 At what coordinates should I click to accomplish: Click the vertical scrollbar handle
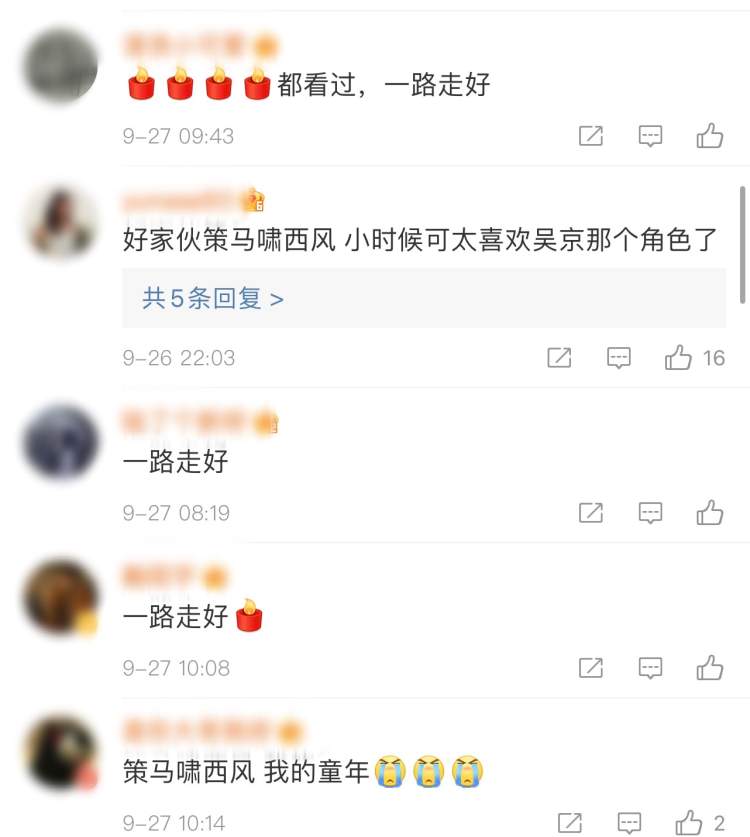pos(742,244)
